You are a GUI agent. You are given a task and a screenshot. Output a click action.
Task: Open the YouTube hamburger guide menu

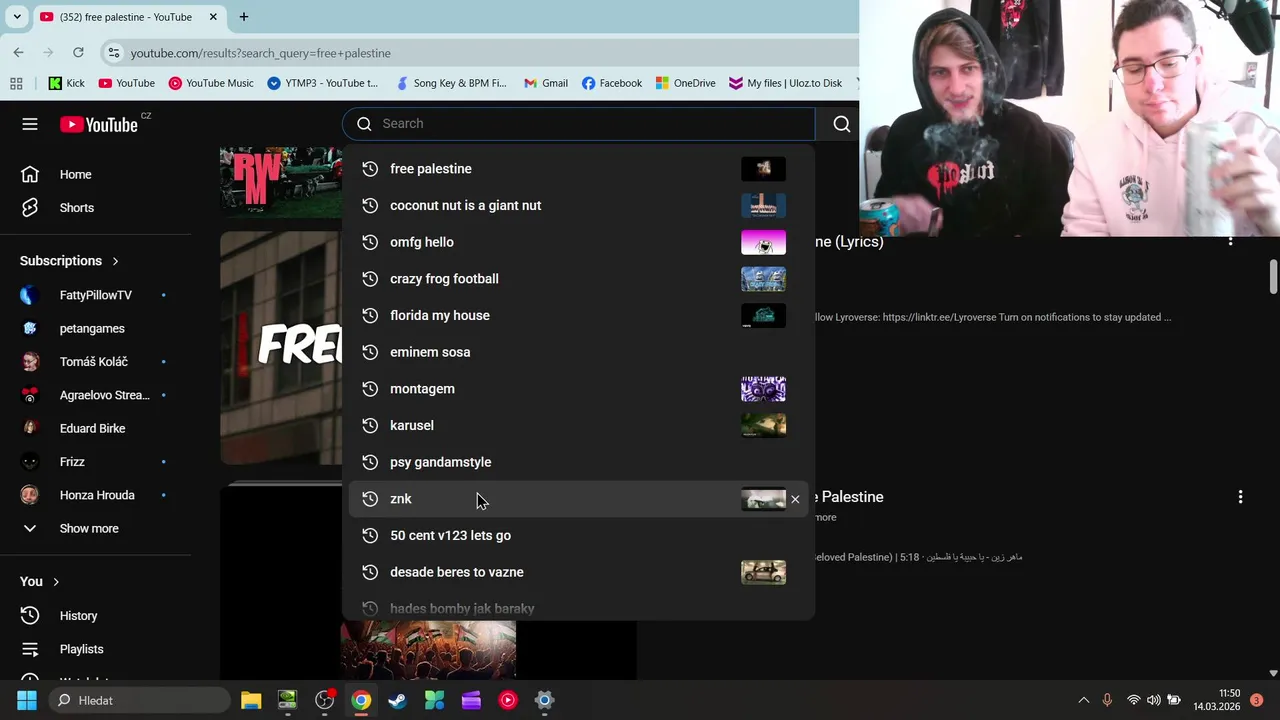pyautogui.click(x=30, y=124)
